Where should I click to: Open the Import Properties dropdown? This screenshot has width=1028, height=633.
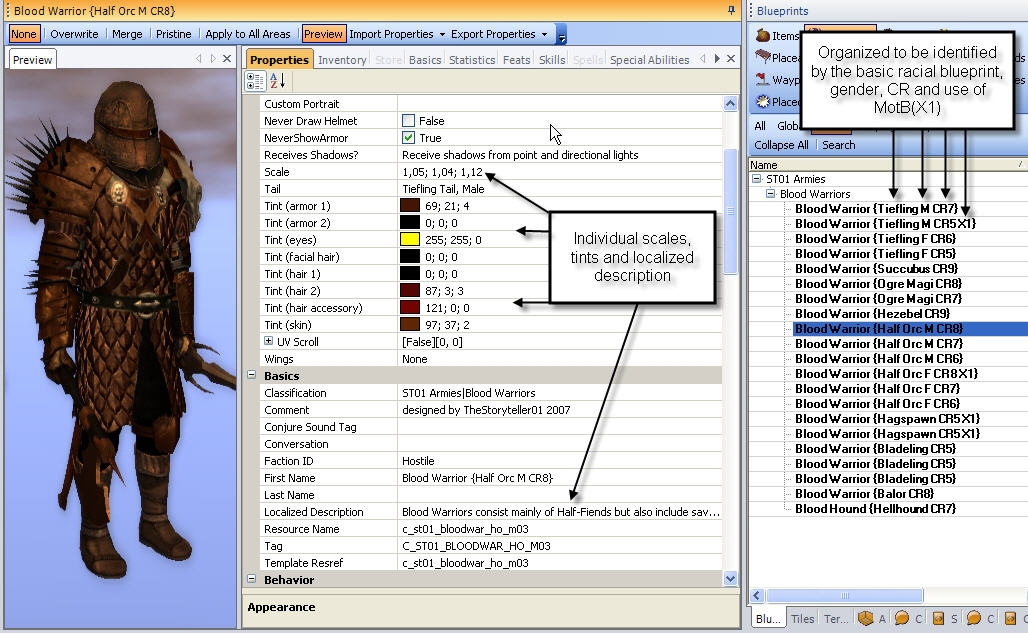tap(396, 34)
